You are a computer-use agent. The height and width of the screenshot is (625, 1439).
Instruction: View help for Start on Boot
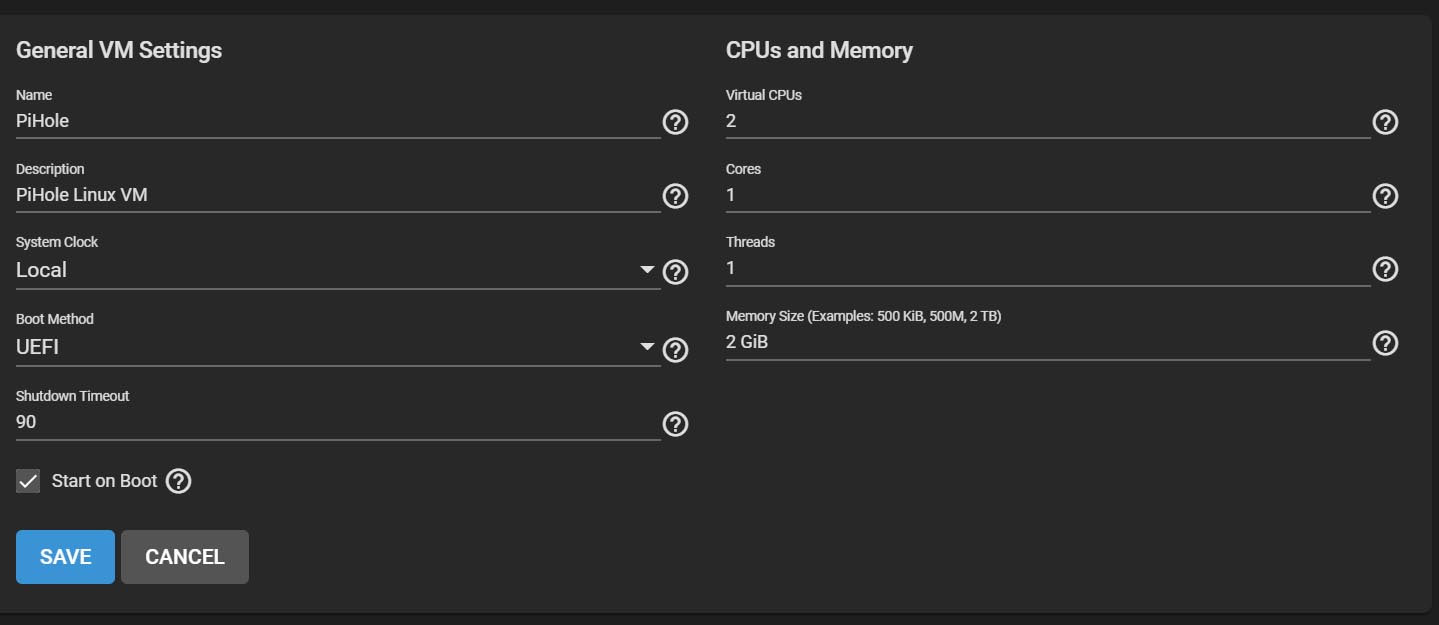click(x=178, y=481)
